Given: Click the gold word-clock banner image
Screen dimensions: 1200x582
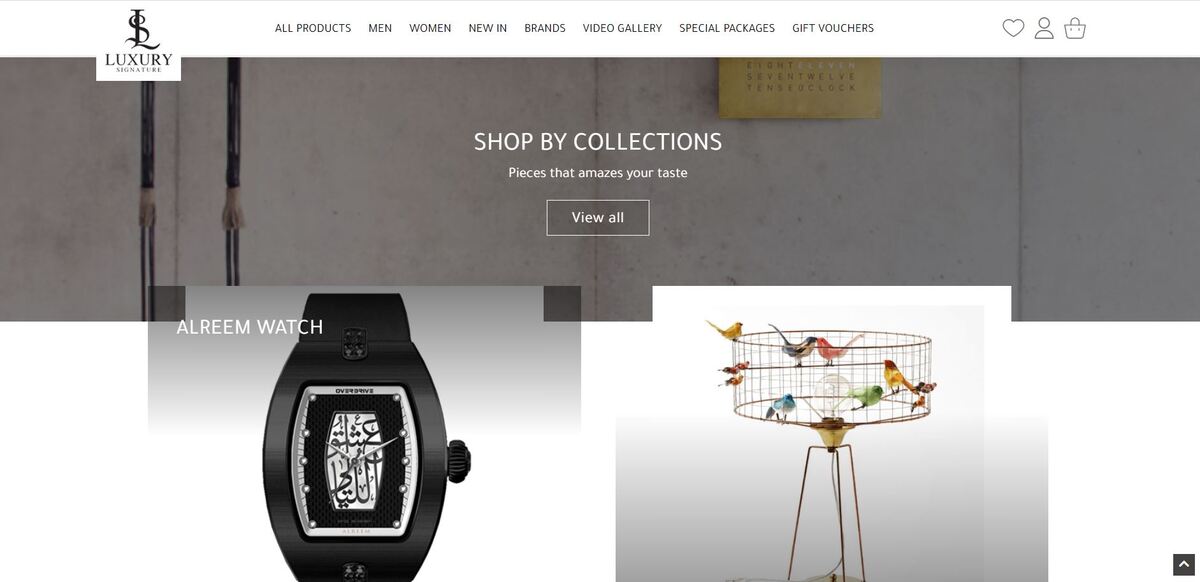Looking at the screenshot, I should pyautogui.click(x=800, y=87).
